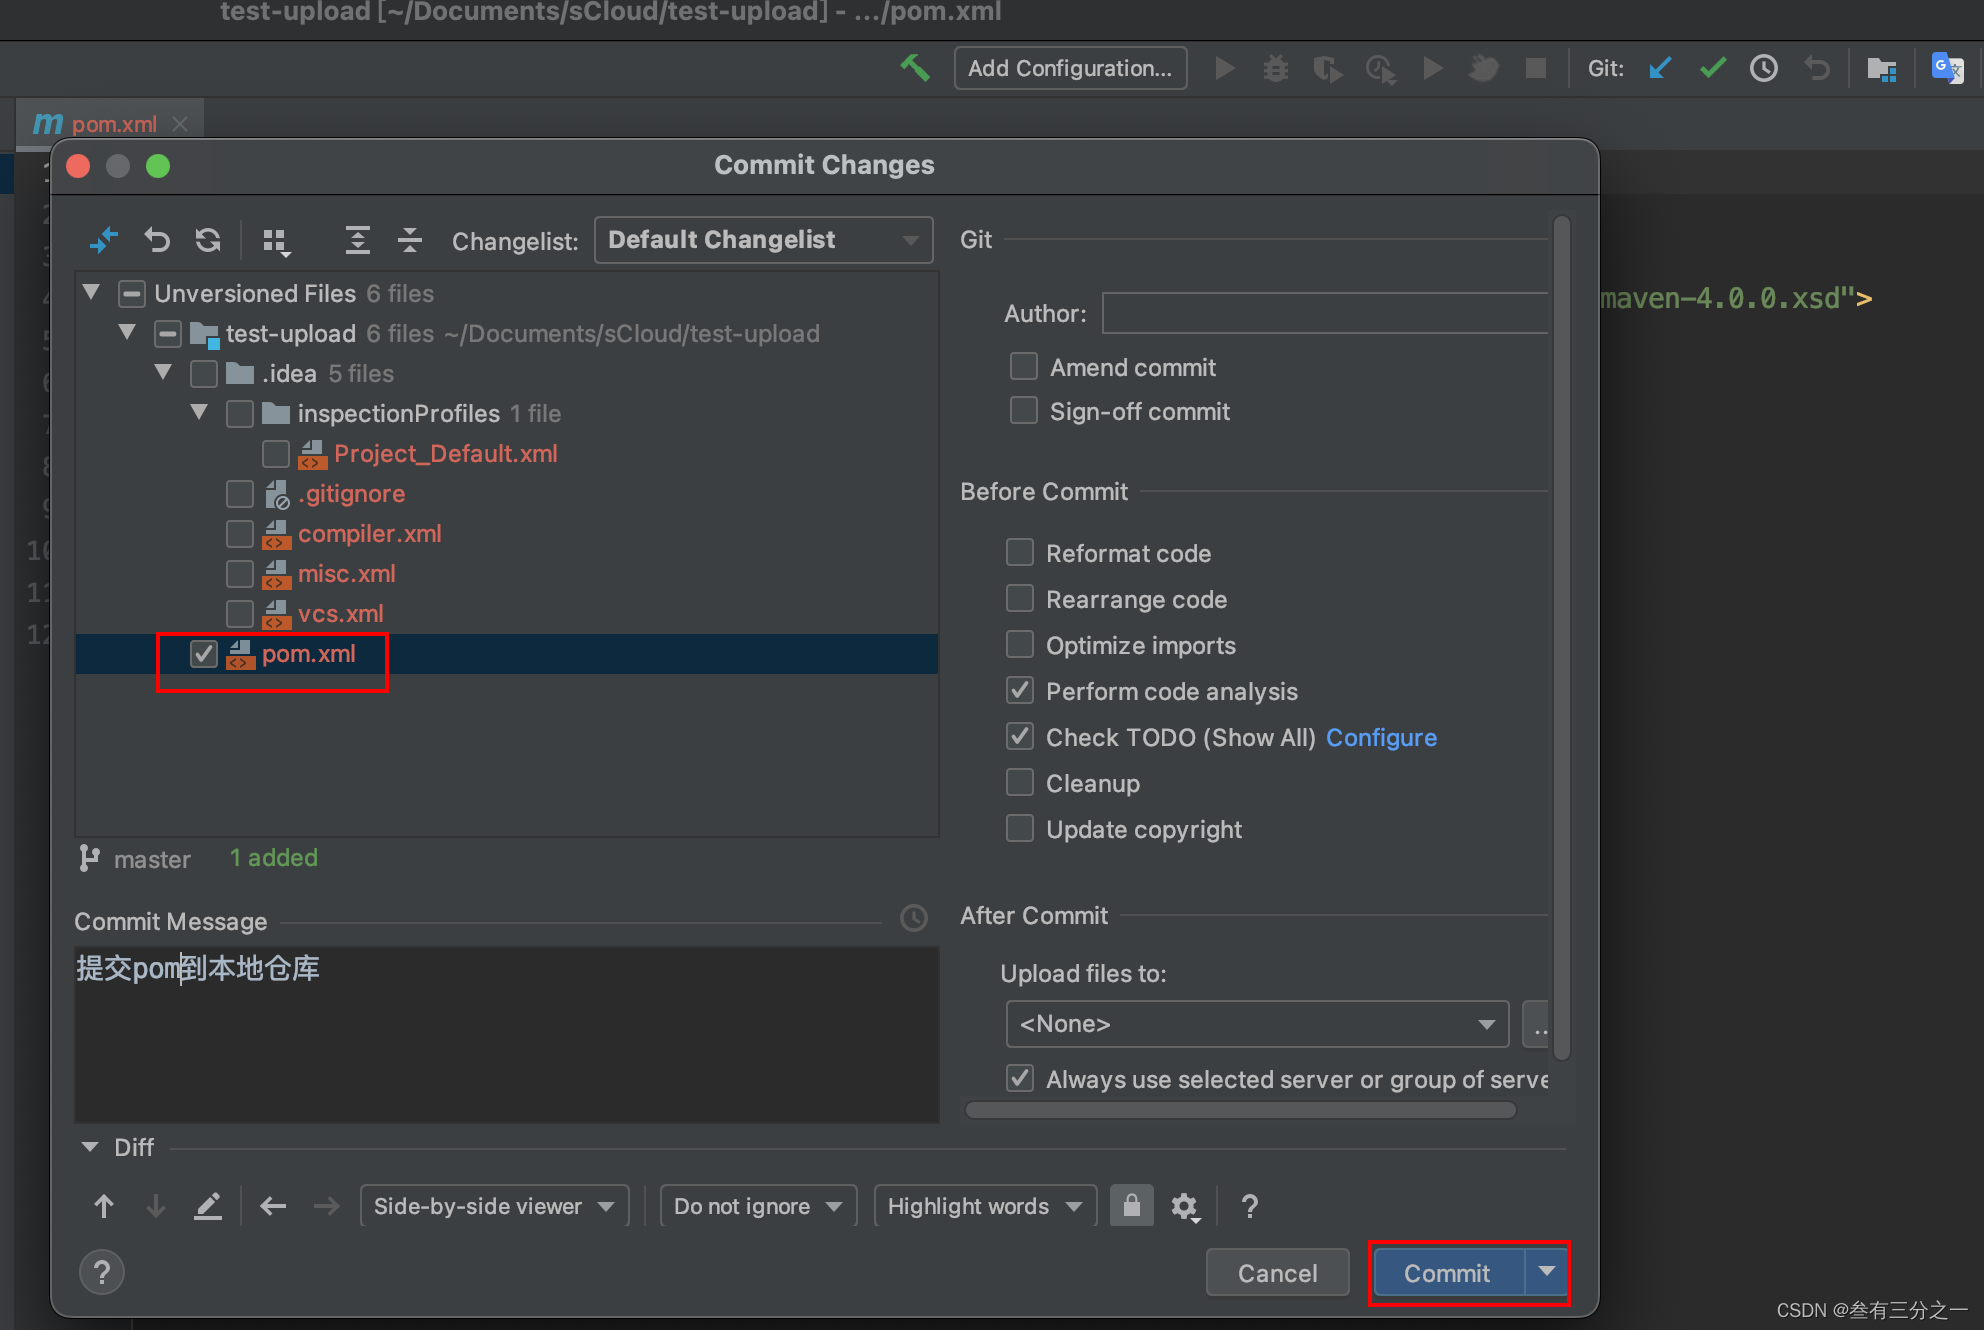The height and width of the screenshot is (1330, 1984).
Task: Enable the Amend commit checkbox
Action: (1023, 367)
